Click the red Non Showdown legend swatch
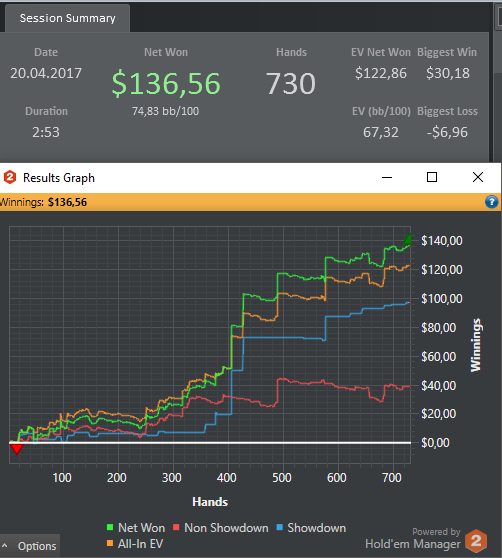This screenshot has width=502, height=558. point(176,527)
